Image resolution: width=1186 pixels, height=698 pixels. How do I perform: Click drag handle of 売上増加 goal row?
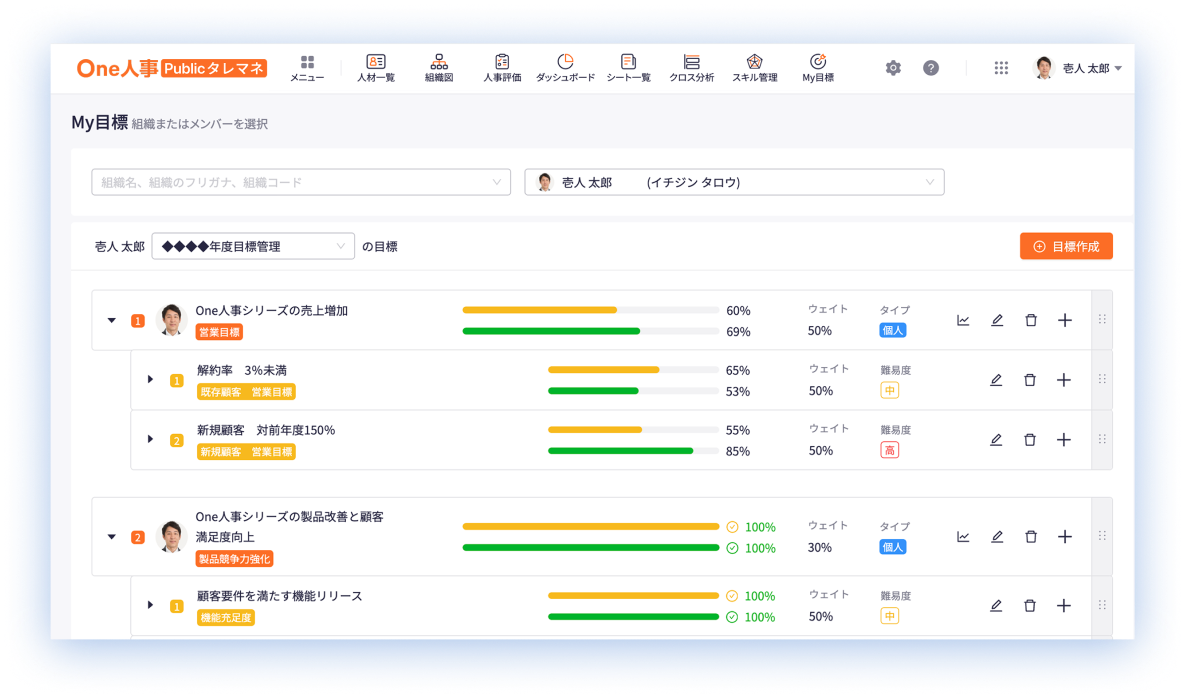coord(1102,320)
